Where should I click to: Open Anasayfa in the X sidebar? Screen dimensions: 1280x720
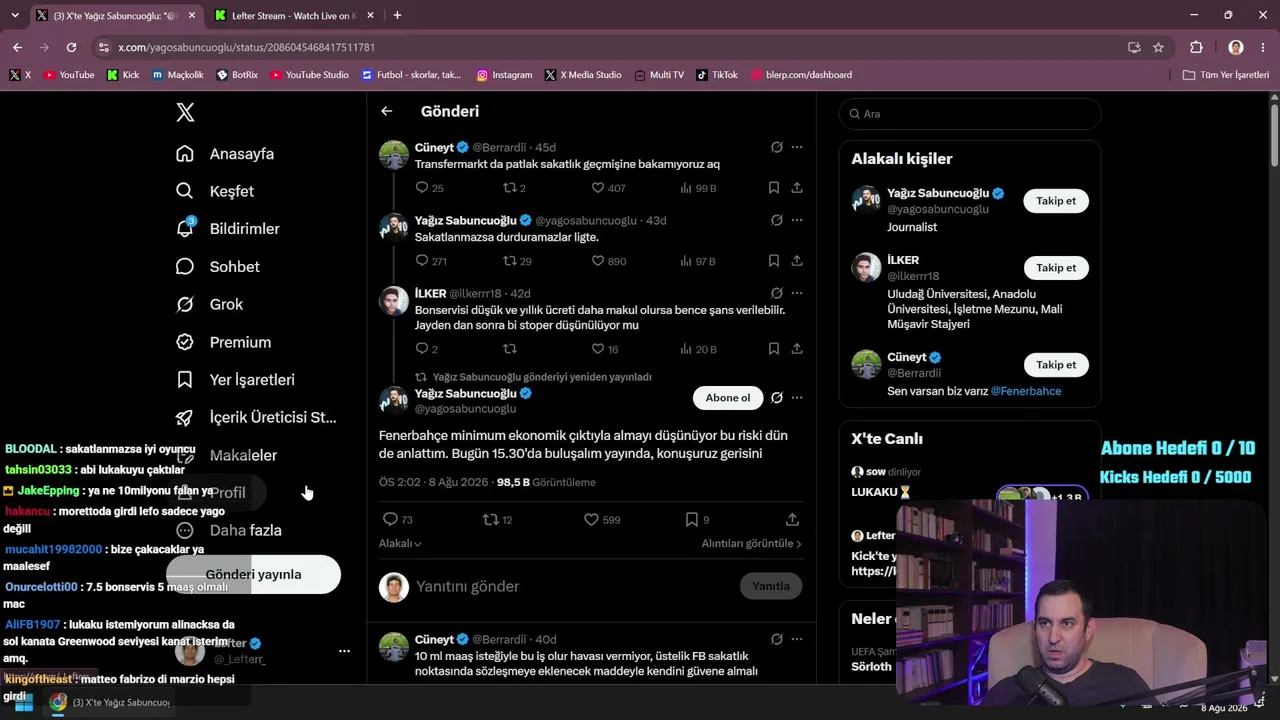click(224, 154)
